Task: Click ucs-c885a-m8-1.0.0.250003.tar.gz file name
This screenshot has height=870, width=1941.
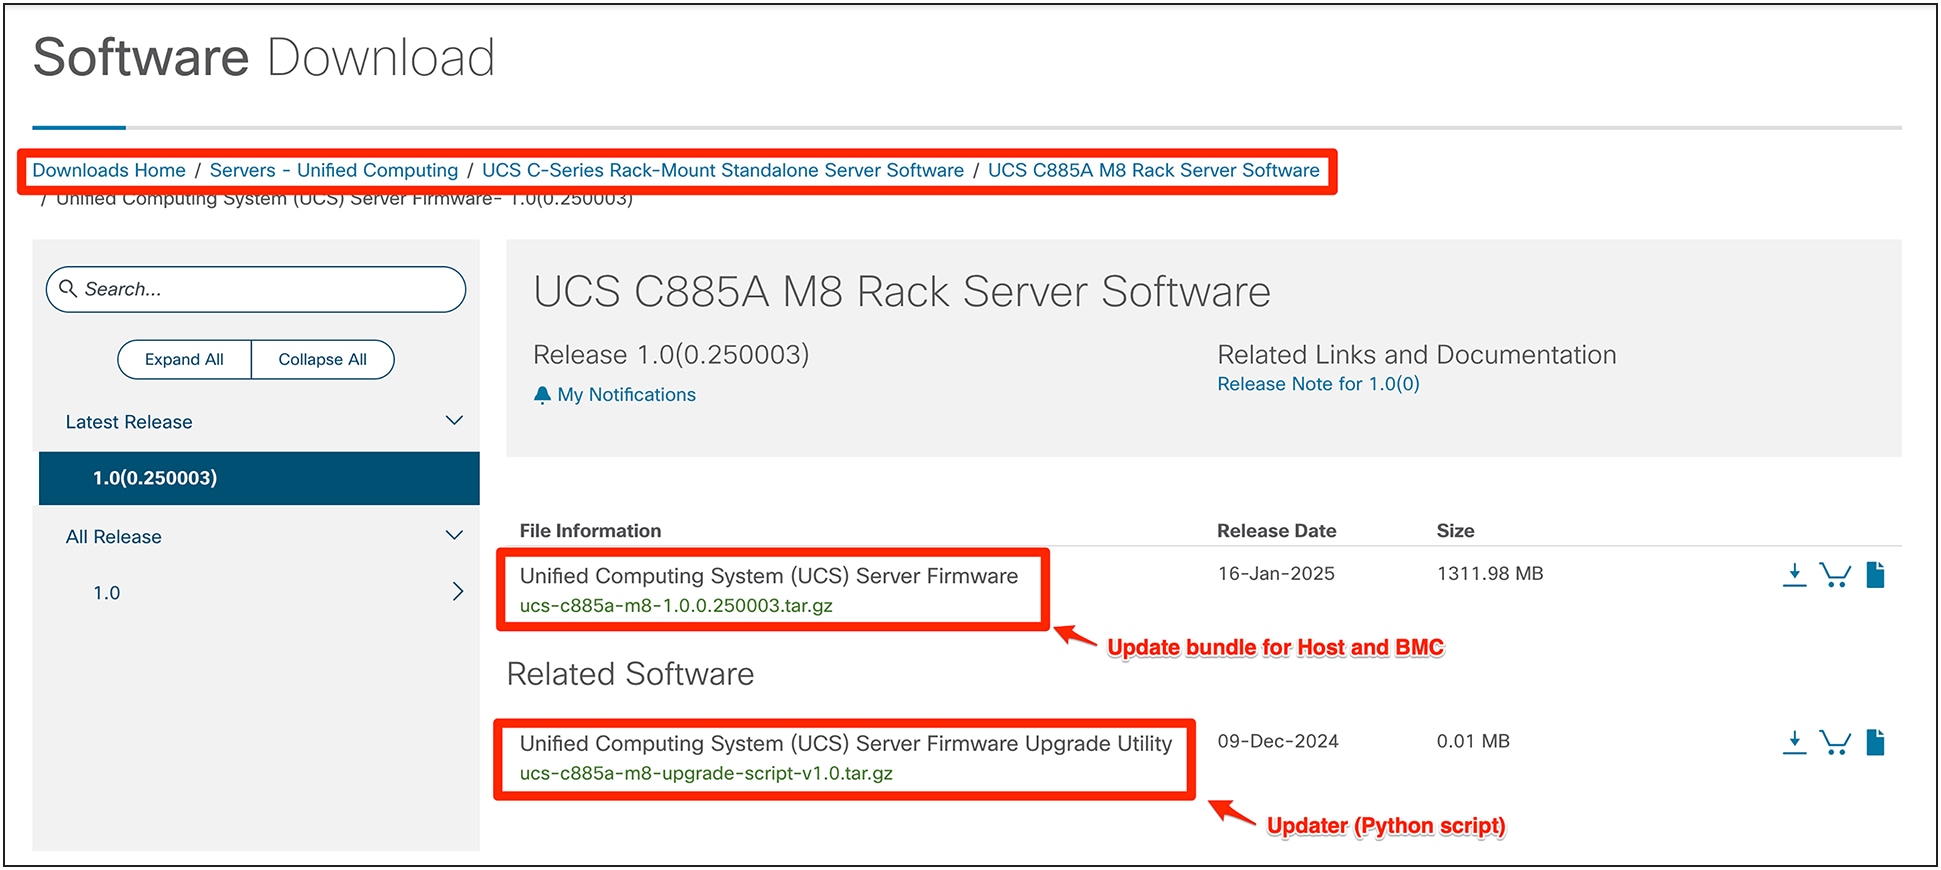Action: click(x=676, y=606)
